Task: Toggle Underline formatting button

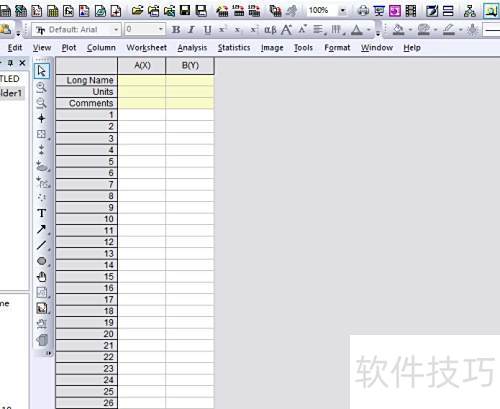Action: click(x=207, y=30)
